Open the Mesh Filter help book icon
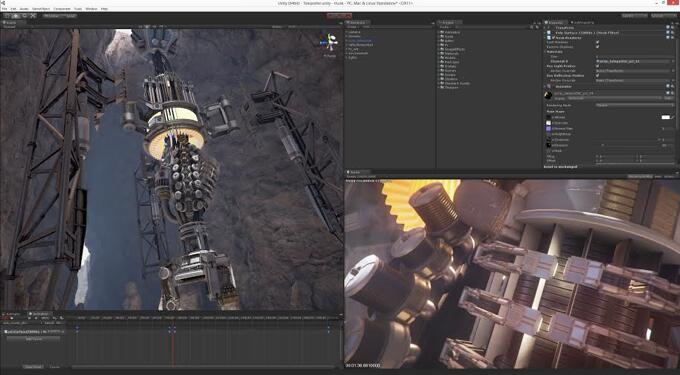 668,33
